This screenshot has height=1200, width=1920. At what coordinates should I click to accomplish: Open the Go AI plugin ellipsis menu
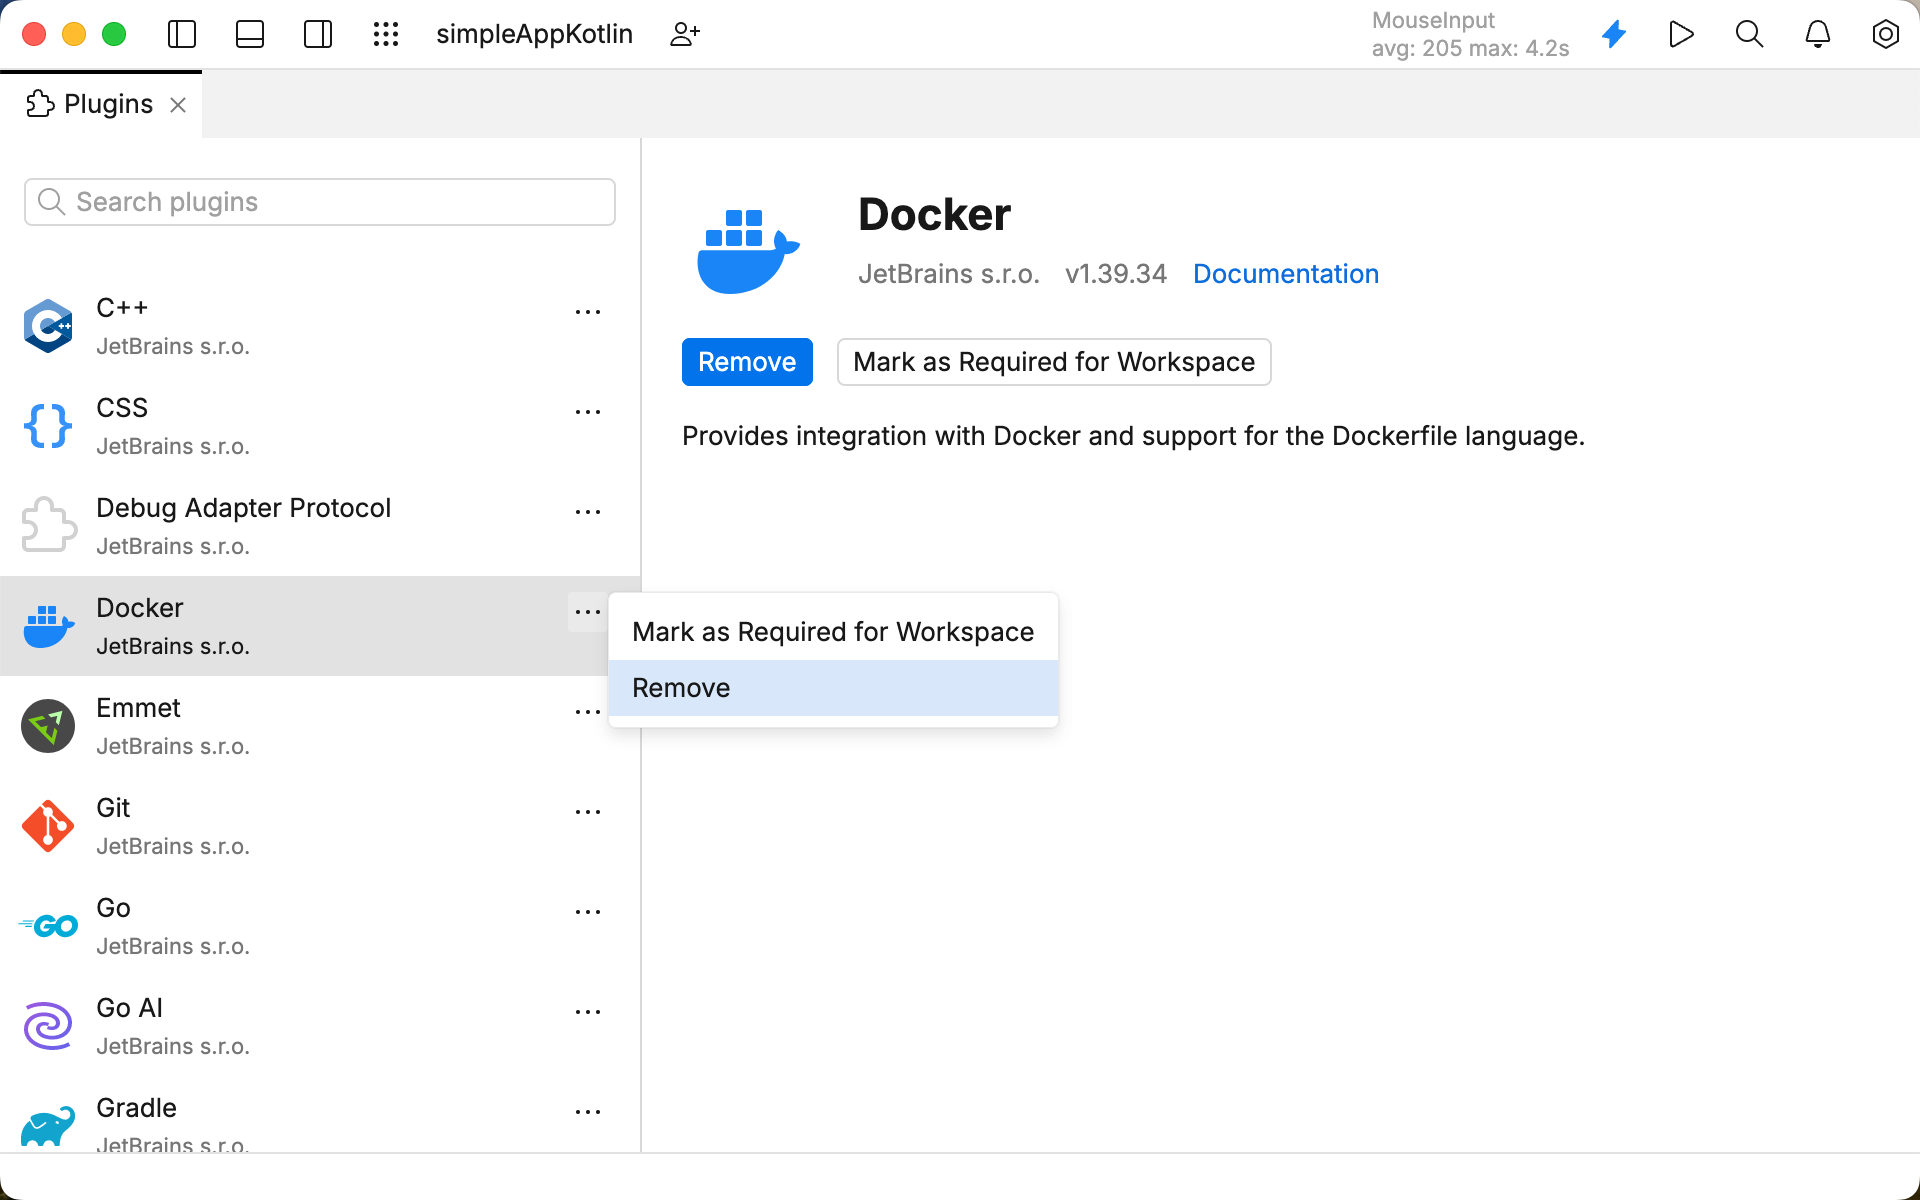click(x=588, y=1012)
